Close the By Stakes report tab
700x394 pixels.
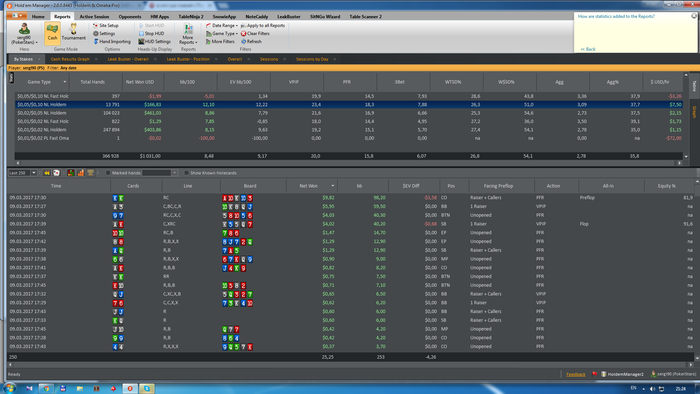click(39, 59)
